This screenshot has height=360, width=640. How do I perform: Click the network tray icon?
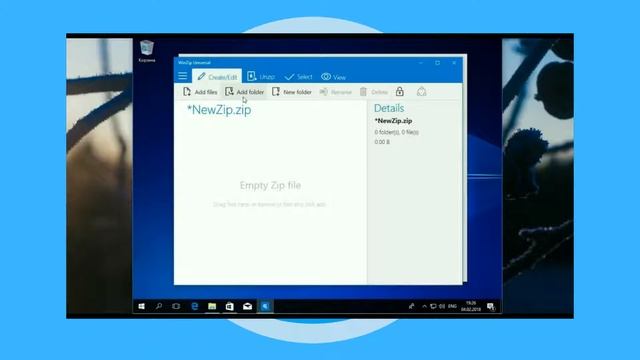tap(433, 306)
